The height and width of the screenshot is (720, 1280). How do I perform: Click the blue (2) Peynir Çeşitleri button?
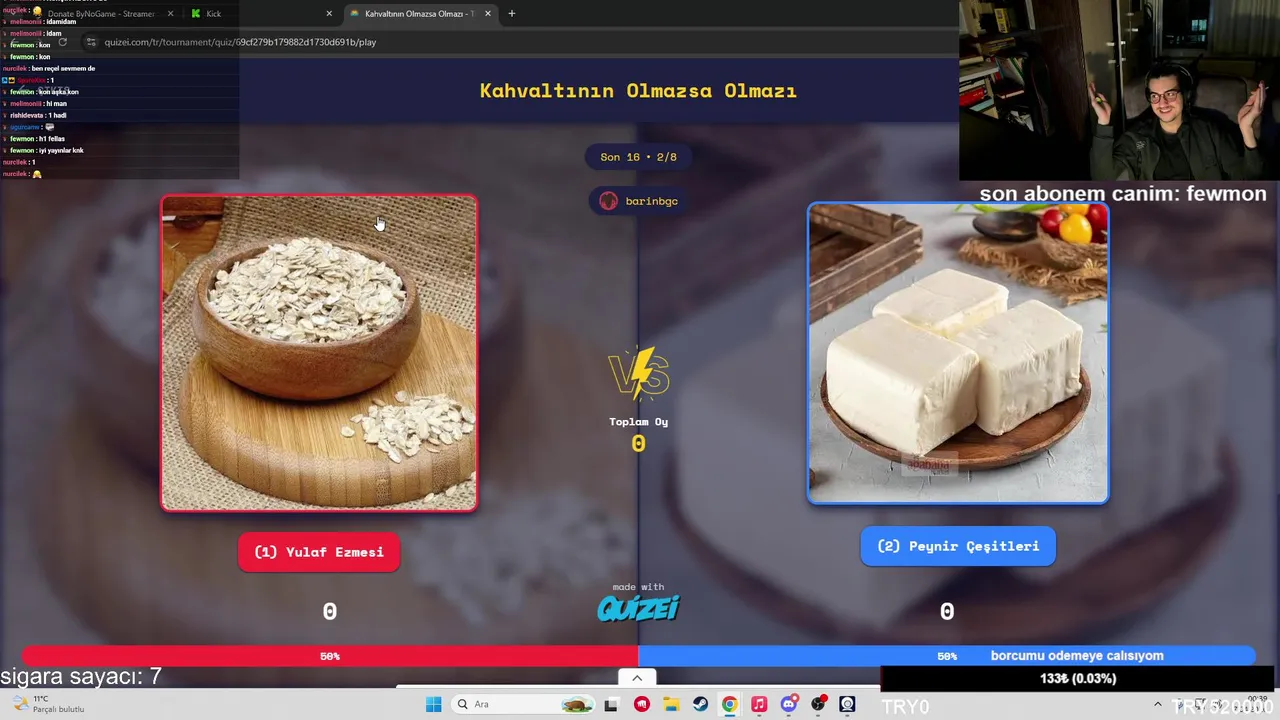(x=958, y=546)
